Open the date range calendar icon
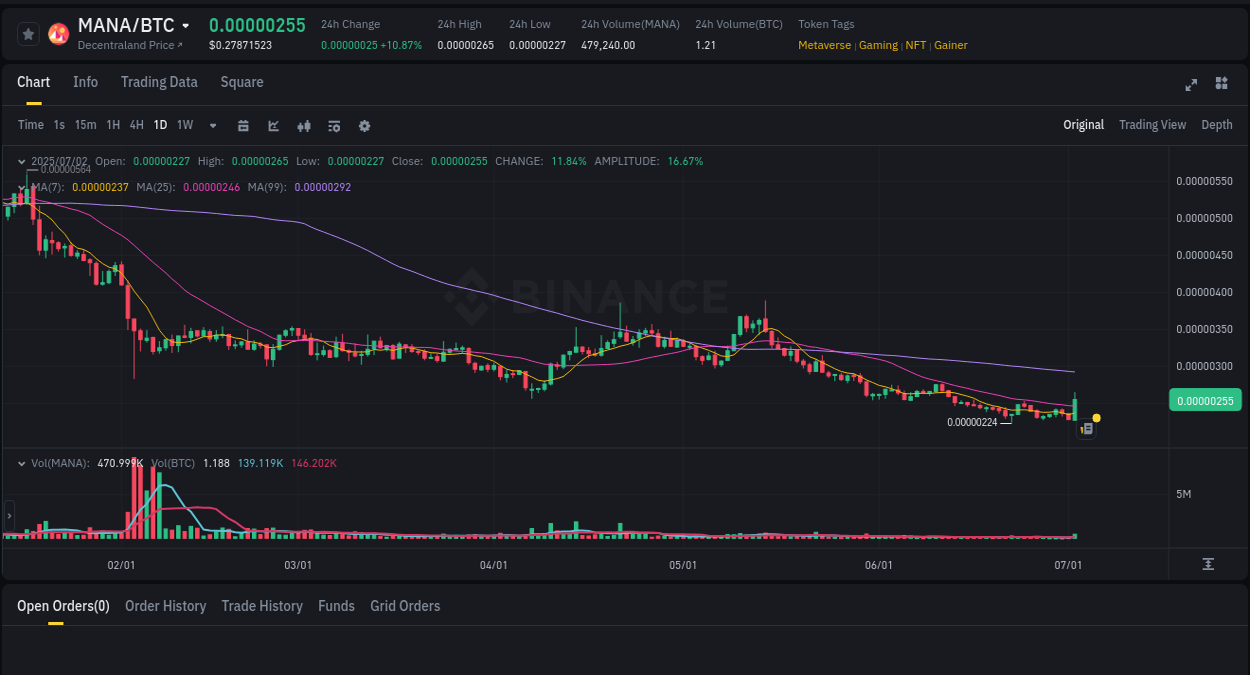This screenshot has width=1250, height=675. [243, 125]
